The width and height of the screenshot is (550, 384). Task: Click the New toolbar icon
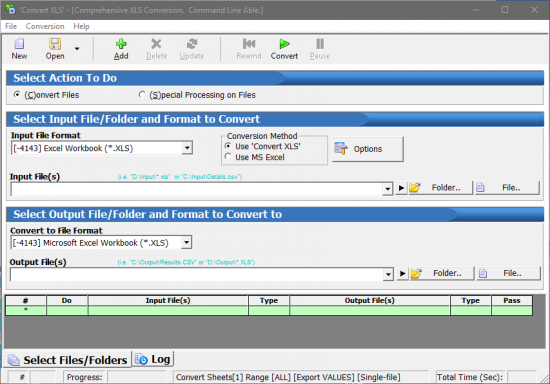pyautogui.click(x=19, y=44)
